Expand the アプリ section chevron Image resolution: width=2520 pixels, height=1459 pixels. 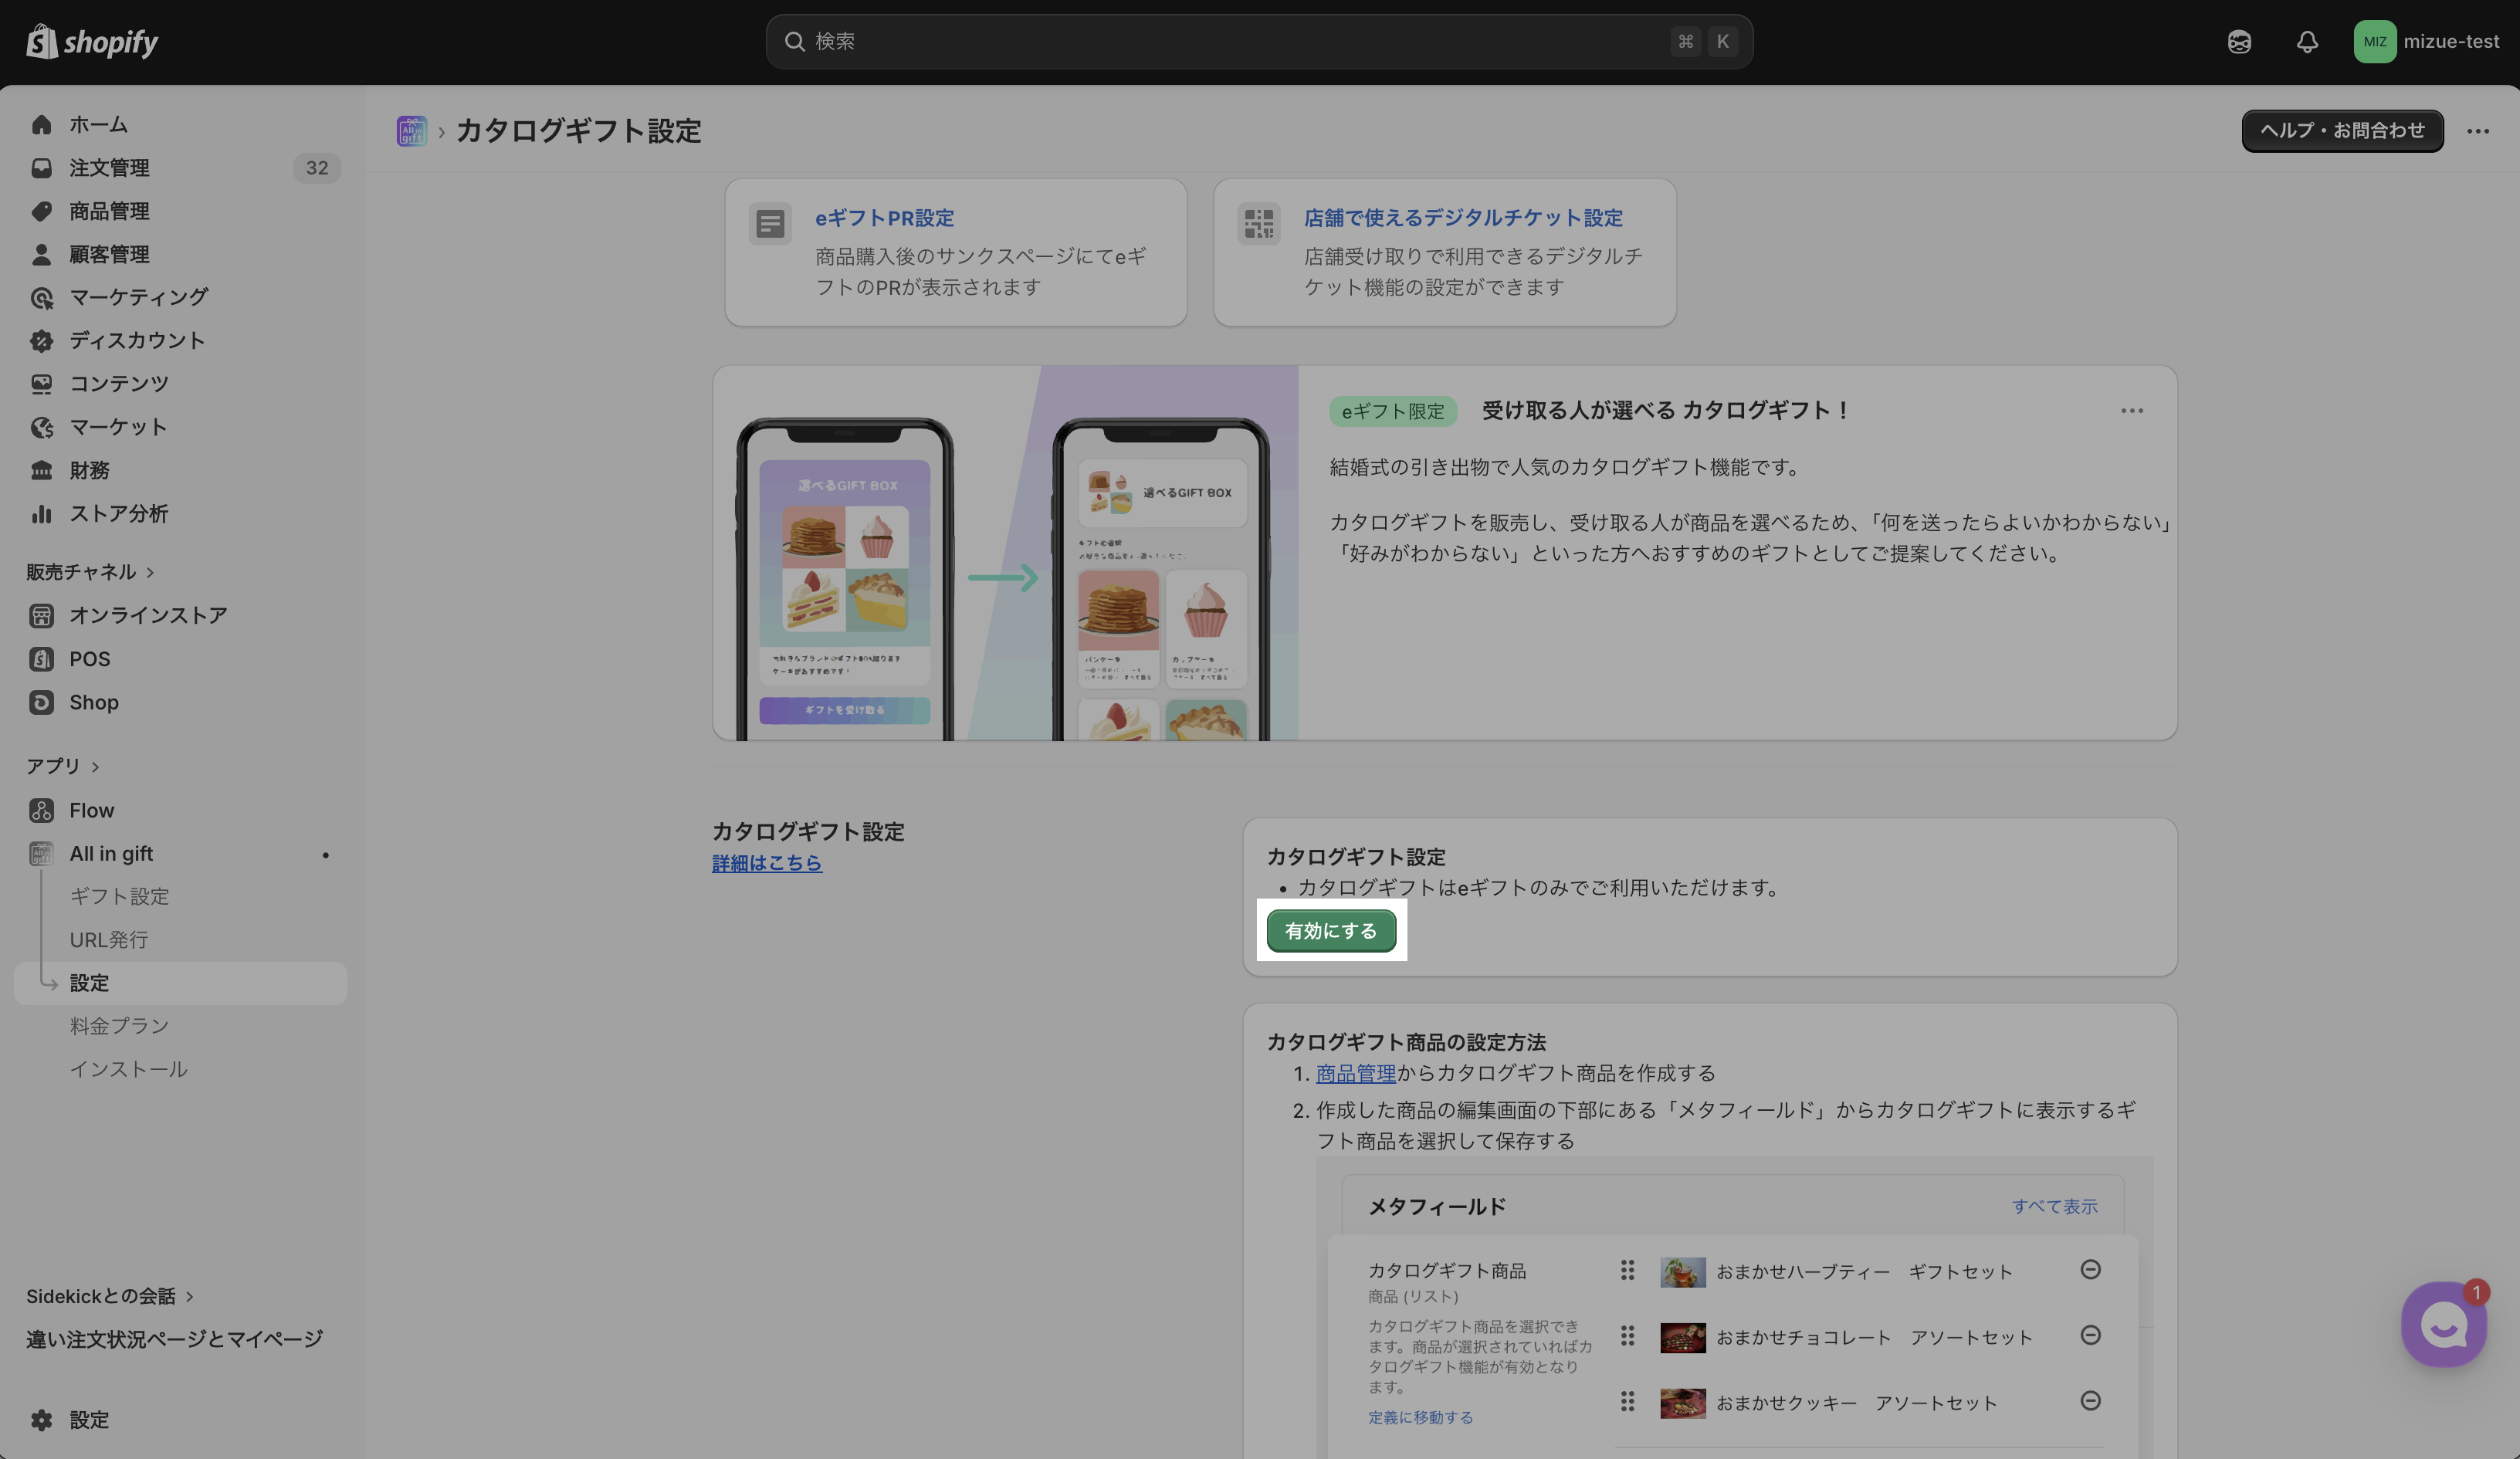click(95, 766)
